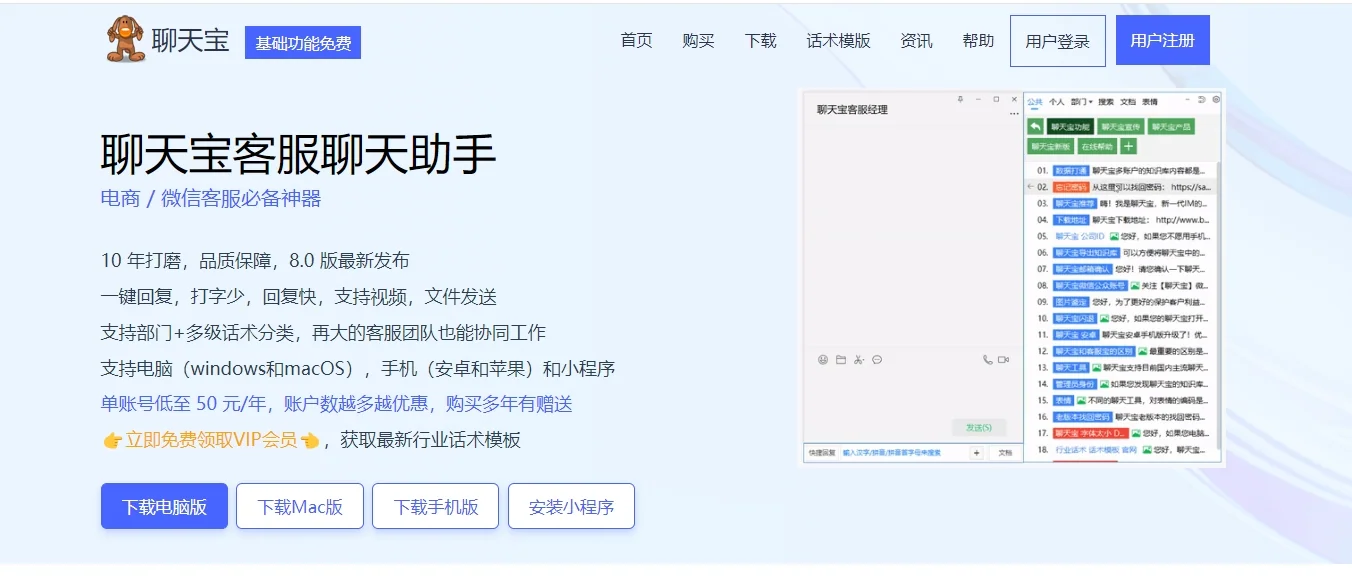Click the green back arrow button in preview
Viewport: 1352px width, 579px height.
click(x=1035, y=126)
